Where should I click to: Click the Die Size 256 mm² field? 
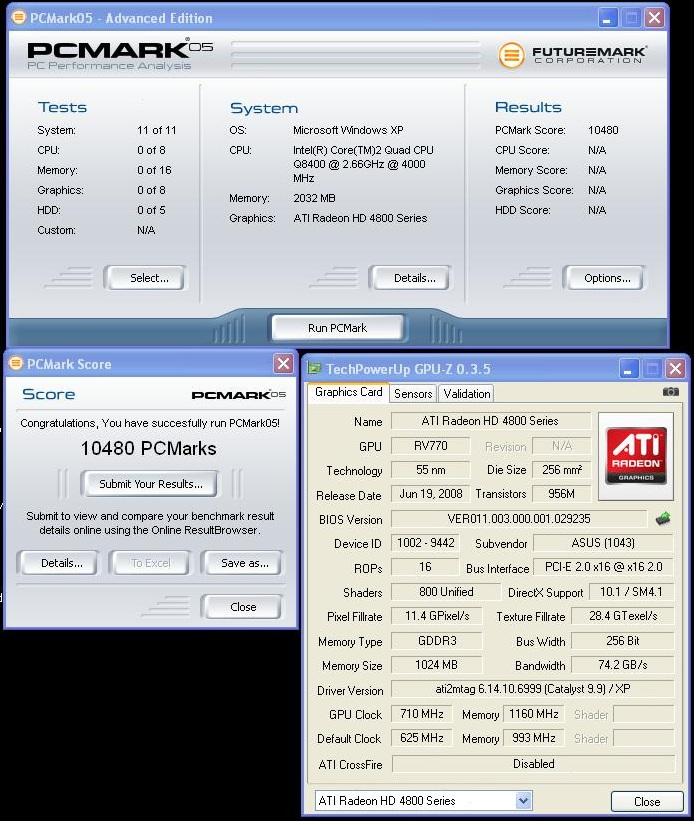562,470
